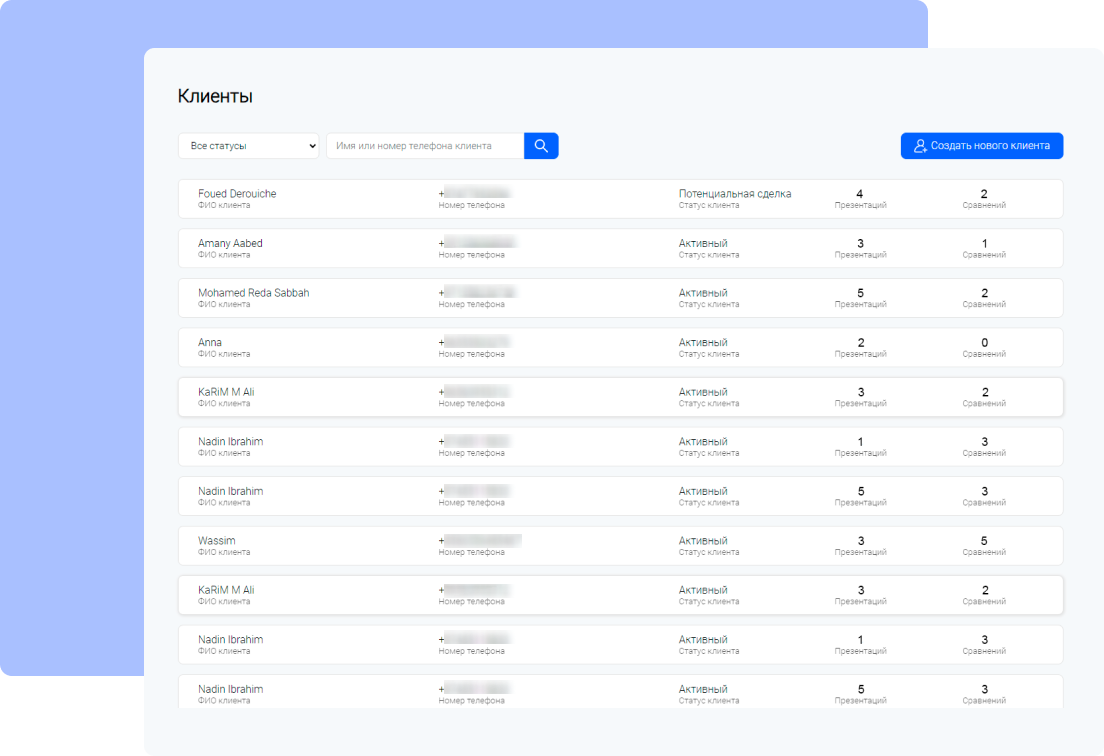This screenshot has width=1104, height=756.
Task: Click presentations count 4 in Foued Derouiche row
Action: (860, 194)
